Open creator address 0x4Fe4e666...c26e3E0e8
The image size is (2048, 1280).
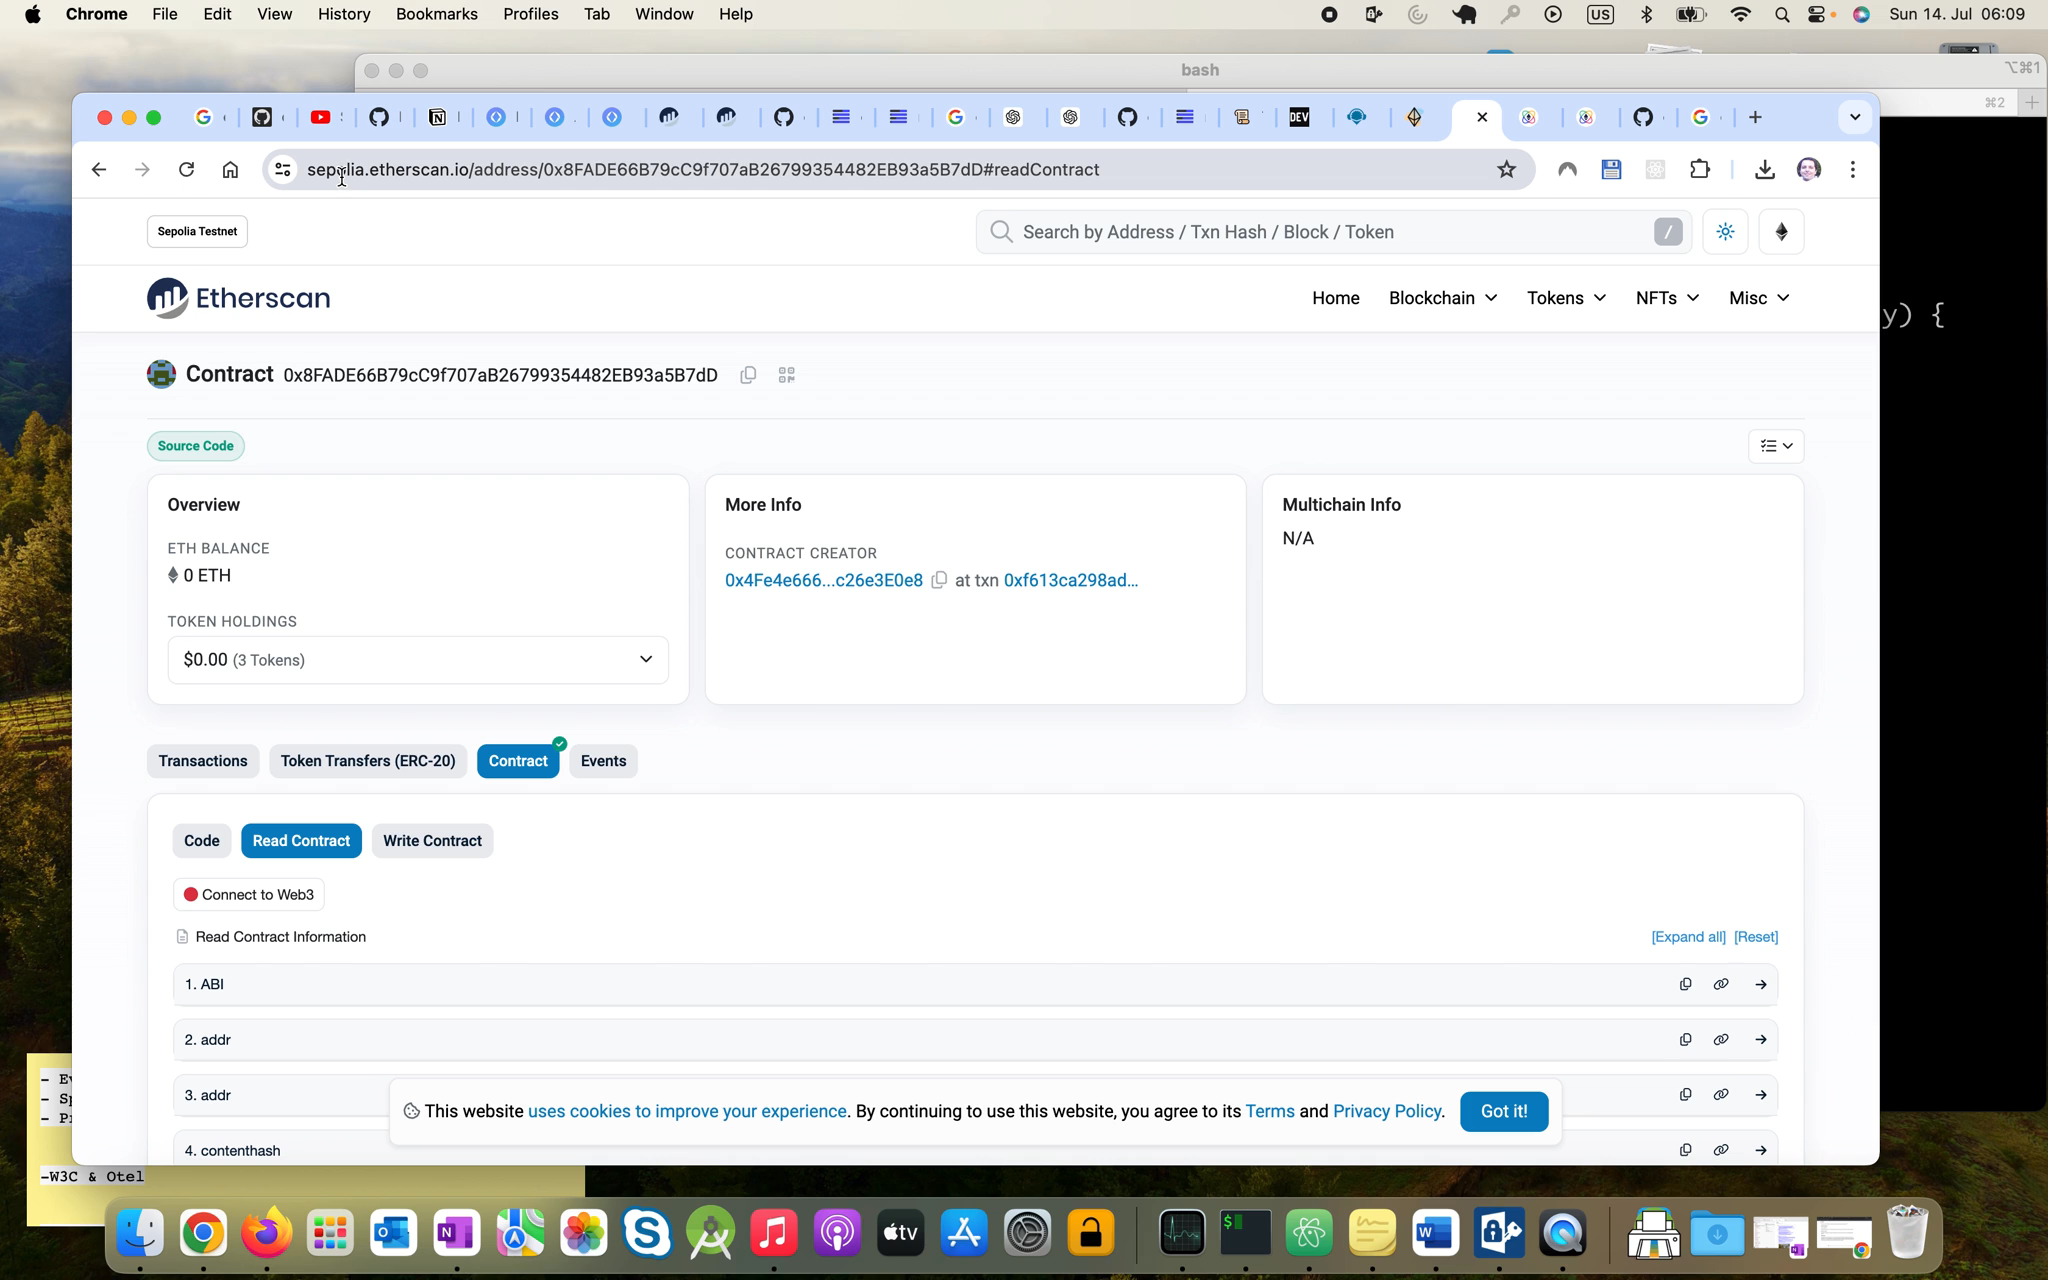pos(824,580)
